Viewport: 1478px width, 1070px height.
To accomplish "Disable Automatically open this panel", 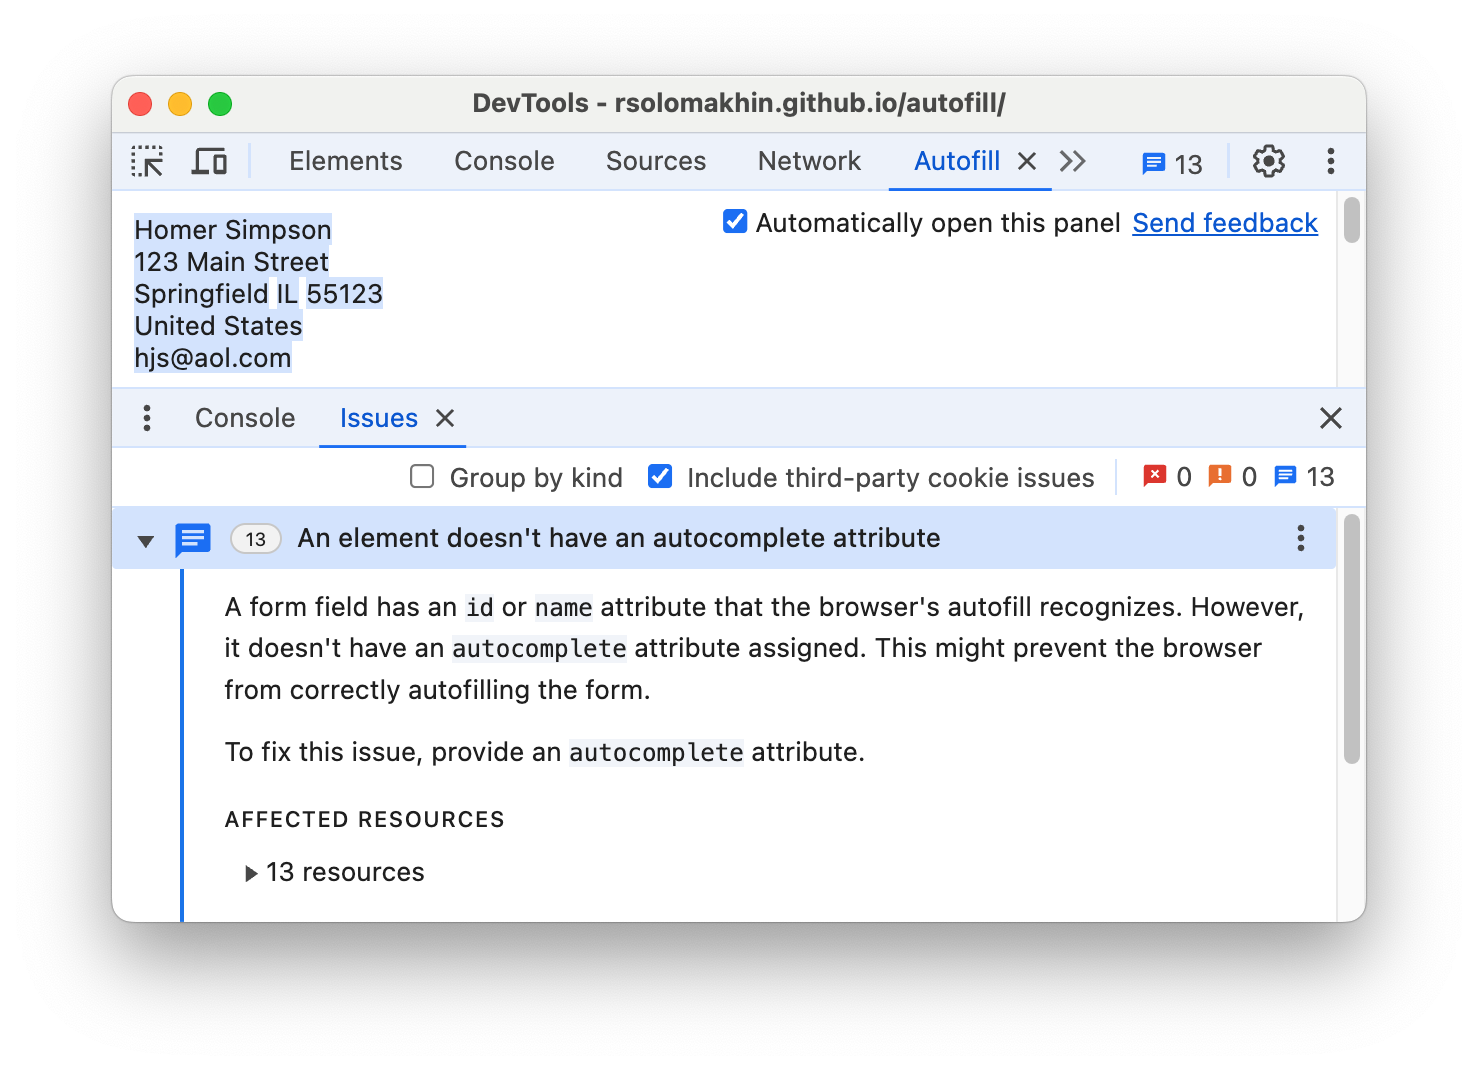I will (735, 222).
